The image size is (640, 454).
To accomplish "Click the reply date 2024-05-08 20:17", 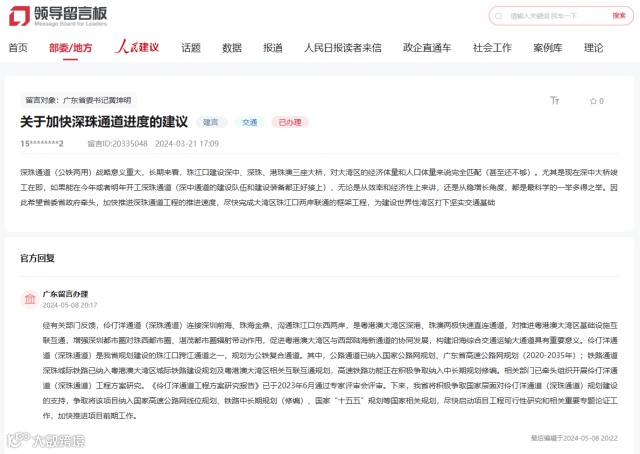I will click(70, 305).
